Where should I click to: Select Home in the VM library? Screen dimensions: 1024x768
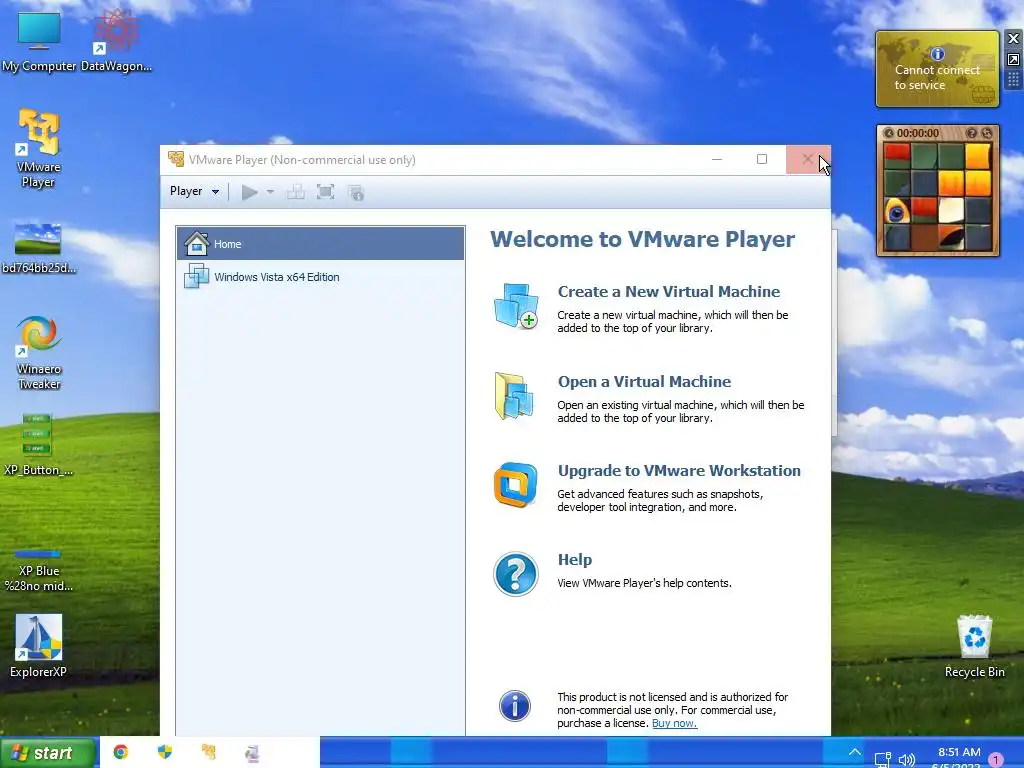pos(320,244)
